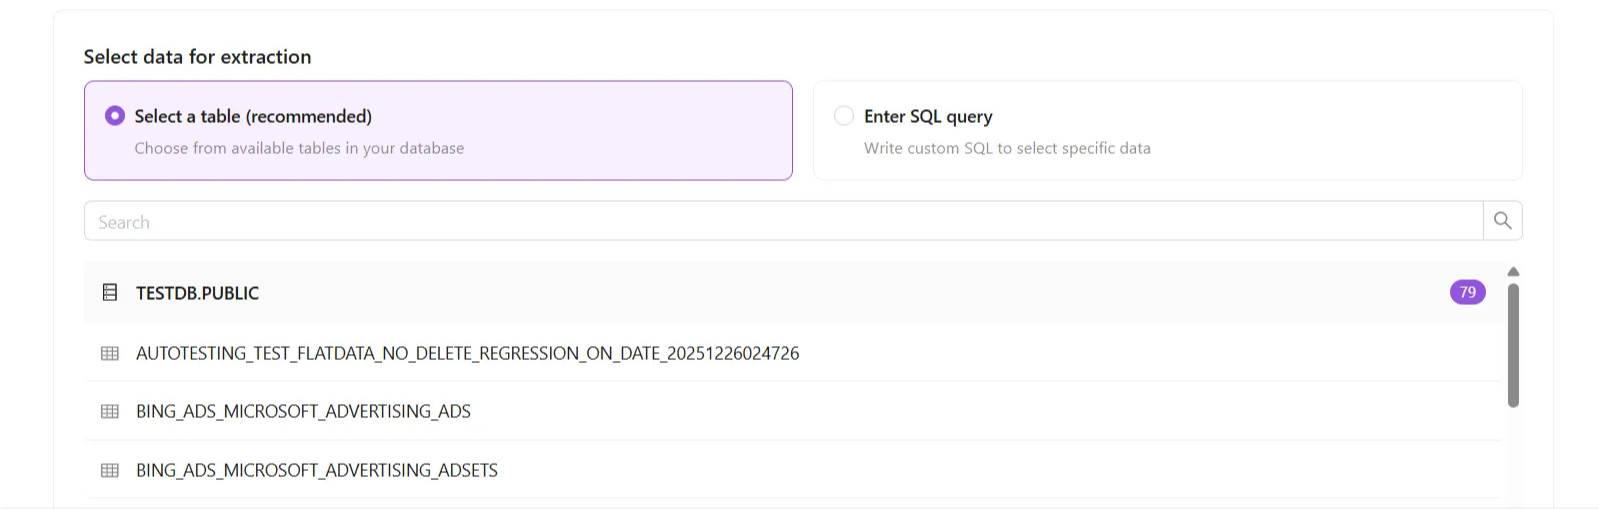
Task: Click the schema icon beside TESTDB.PUBLIC
Action: 110,293
